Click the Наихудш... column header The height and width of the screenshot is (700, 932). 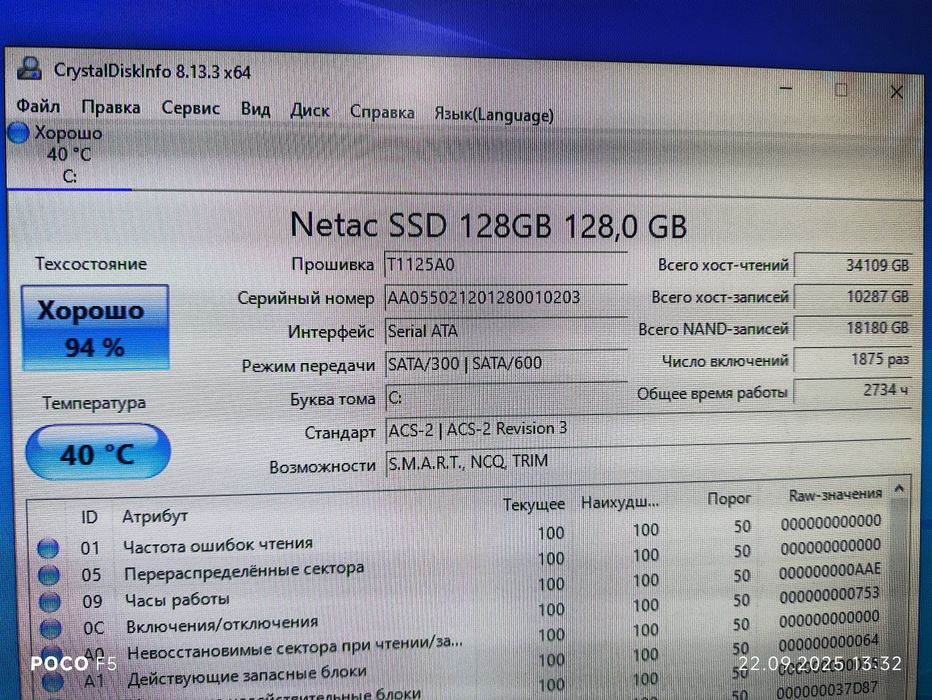(620, 502)
